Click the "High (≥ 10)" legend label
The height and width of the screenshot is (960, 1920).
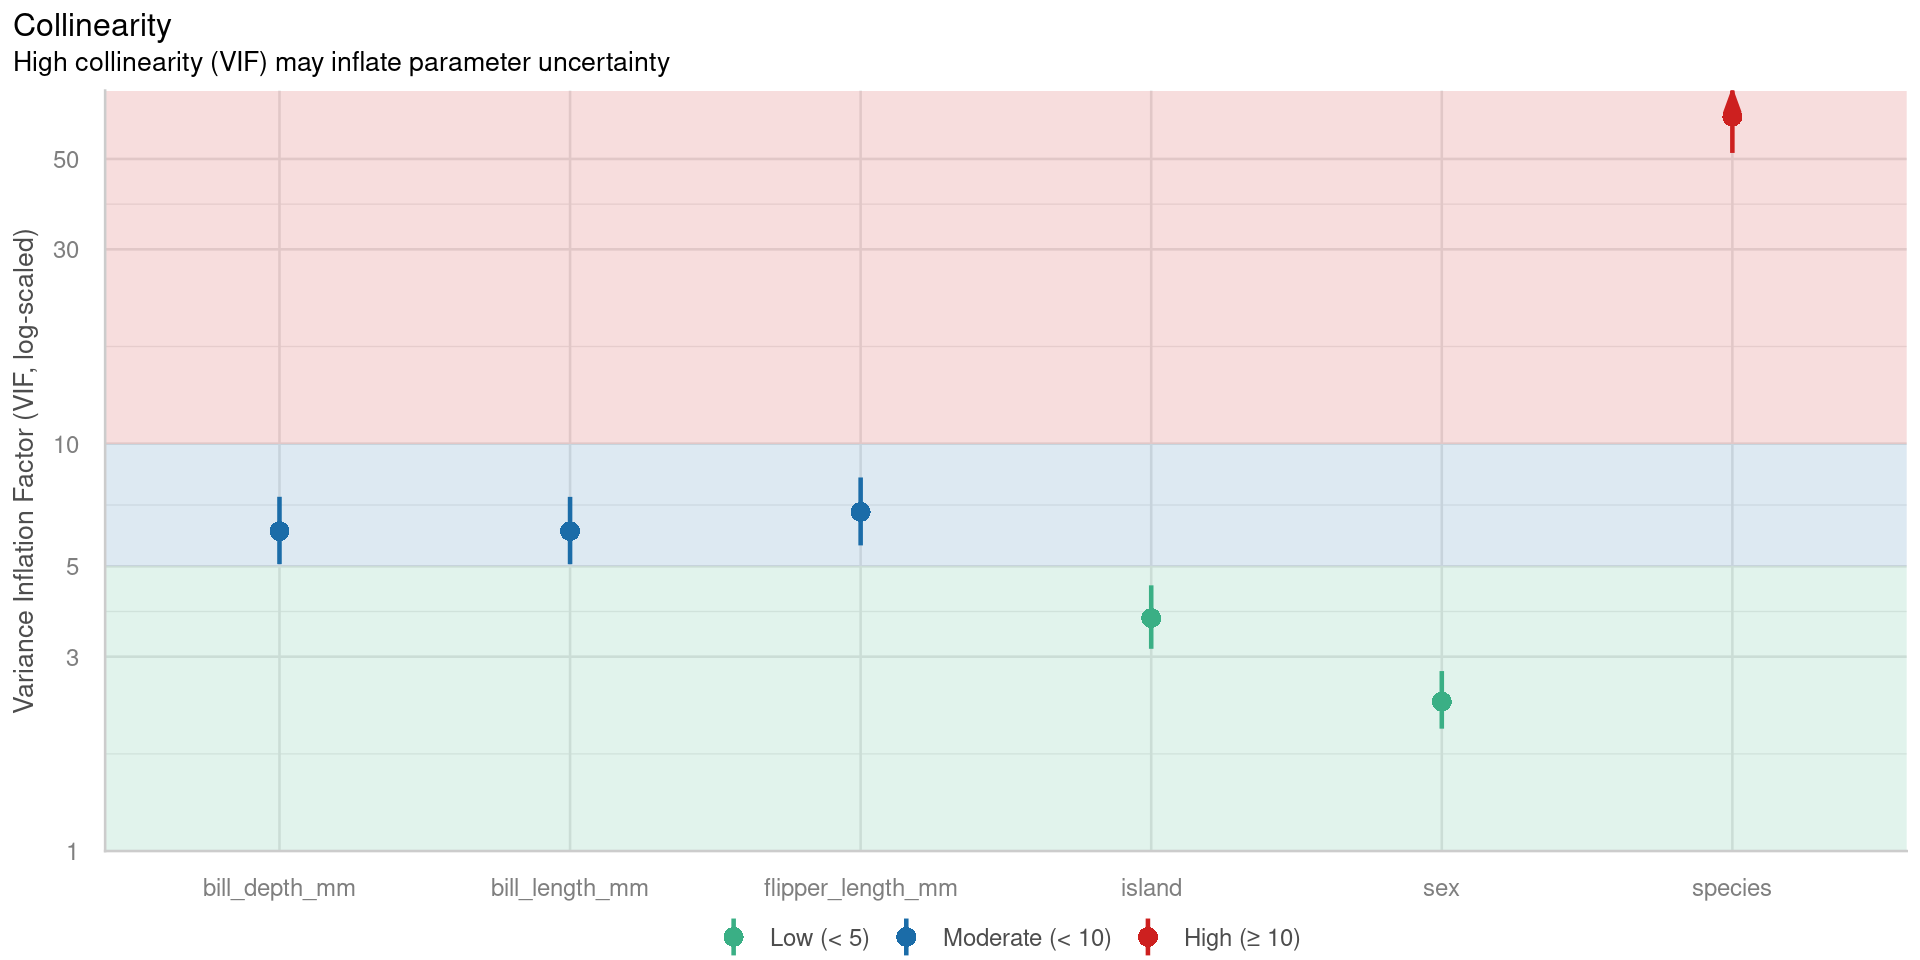[x=1241, y=938]
